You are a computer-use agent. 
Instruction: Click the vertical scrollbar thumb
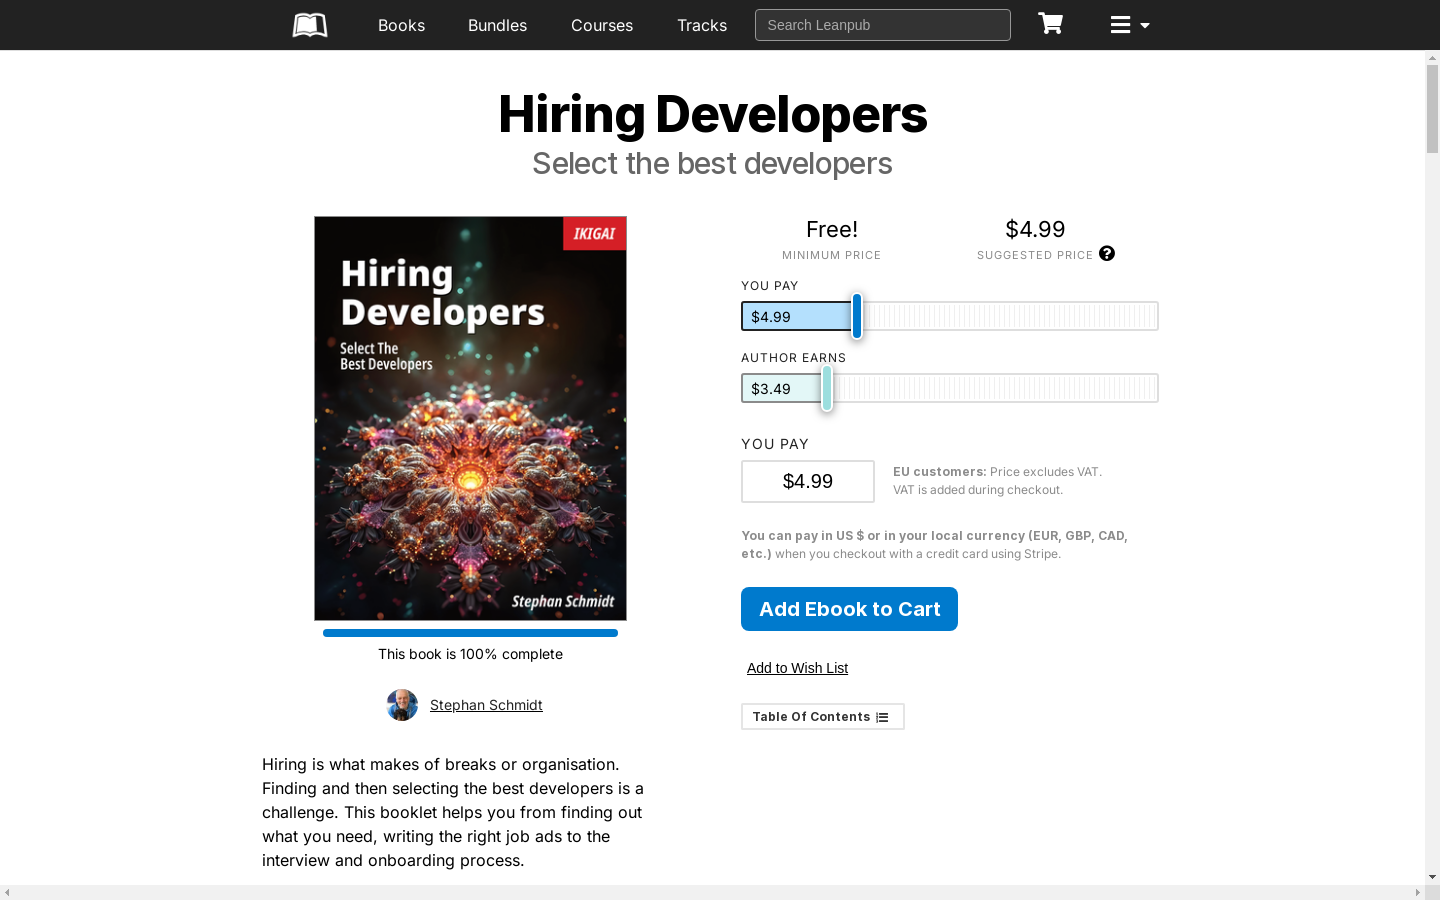coord(1432,109)
